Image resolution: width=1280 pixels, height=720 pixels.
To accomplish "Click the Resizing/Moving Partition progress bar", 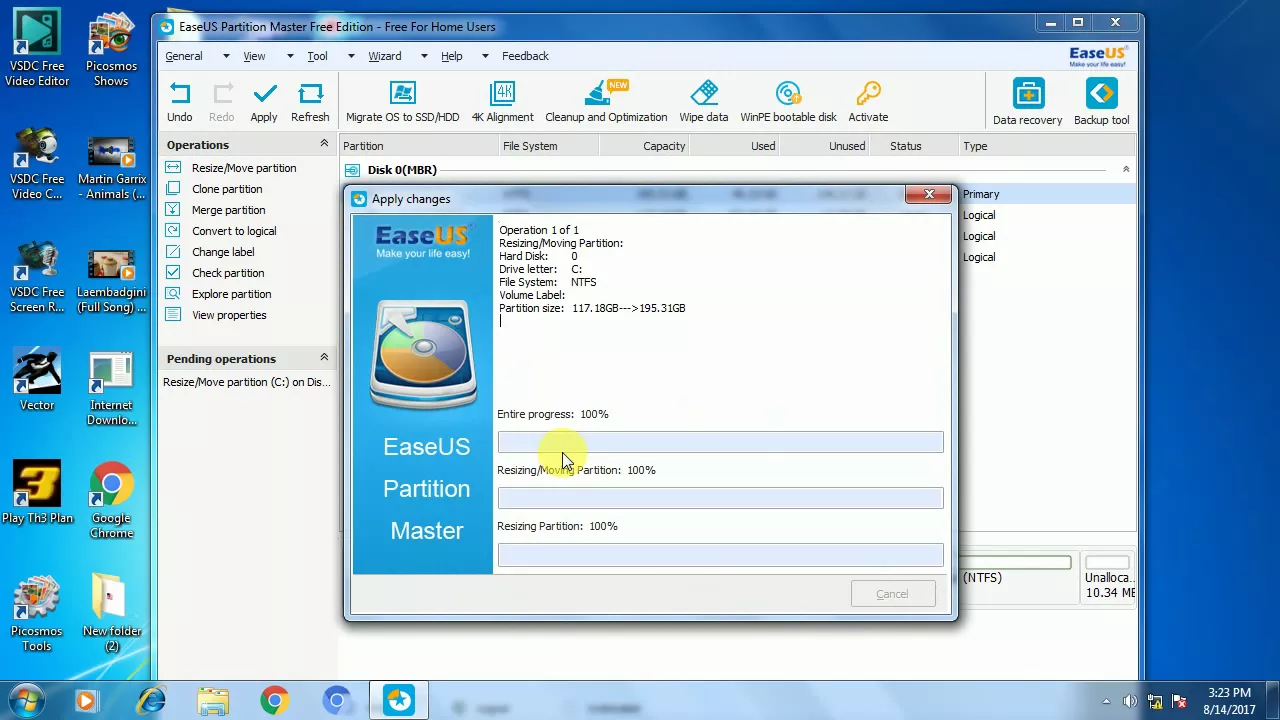I will [x=720, y=498].
